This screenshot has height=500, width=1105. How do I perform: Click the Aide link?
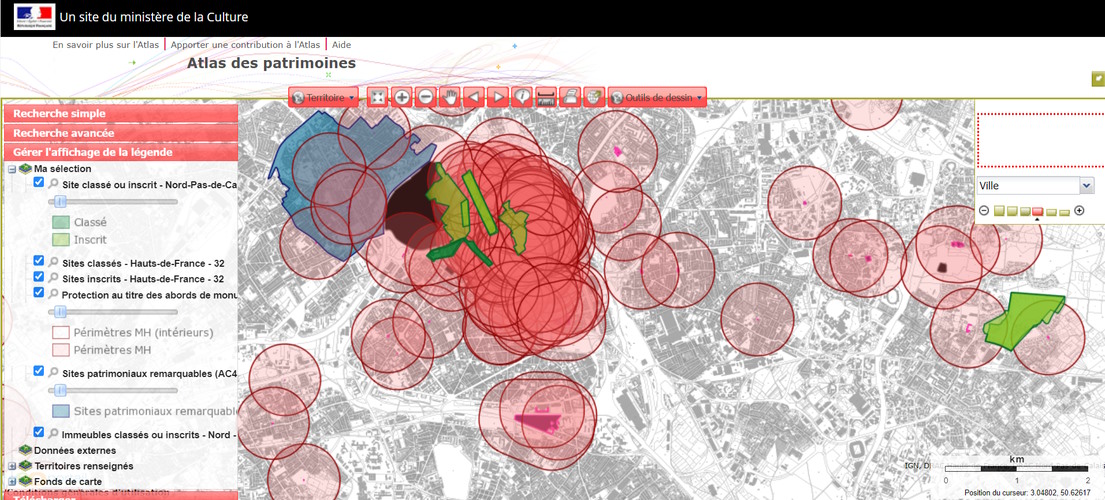point(341,45)
